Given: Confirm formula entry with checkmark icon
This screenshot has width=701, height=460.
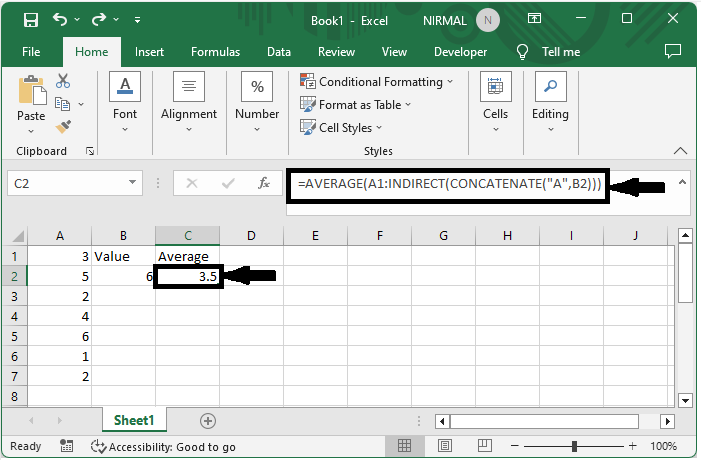Looking at the screenshot, I should [228, 183].
